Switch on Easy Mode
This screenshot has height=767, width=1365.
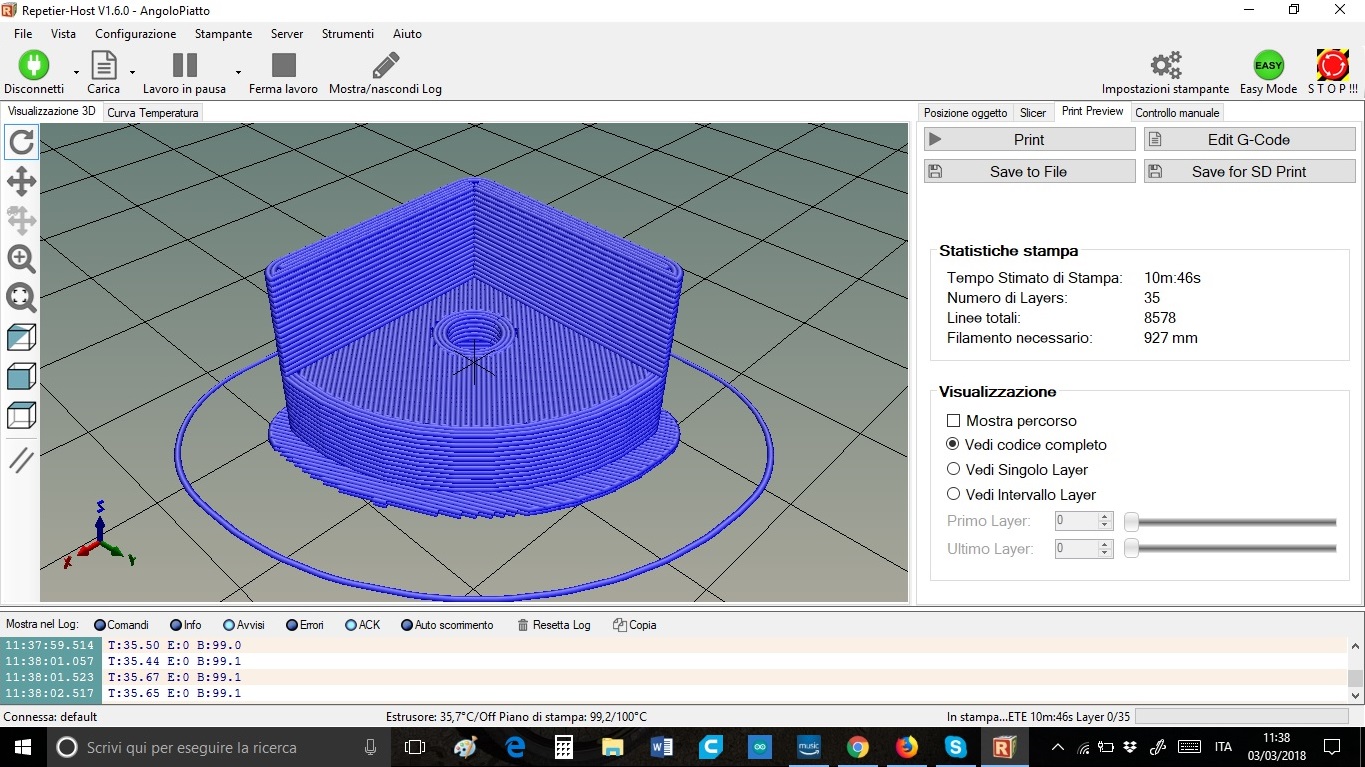coord(1268,66)
